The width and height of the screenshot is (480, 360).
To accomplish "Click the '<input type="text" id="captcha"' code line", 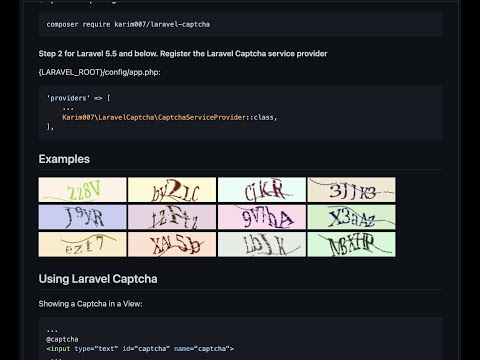I will [140, 349].
